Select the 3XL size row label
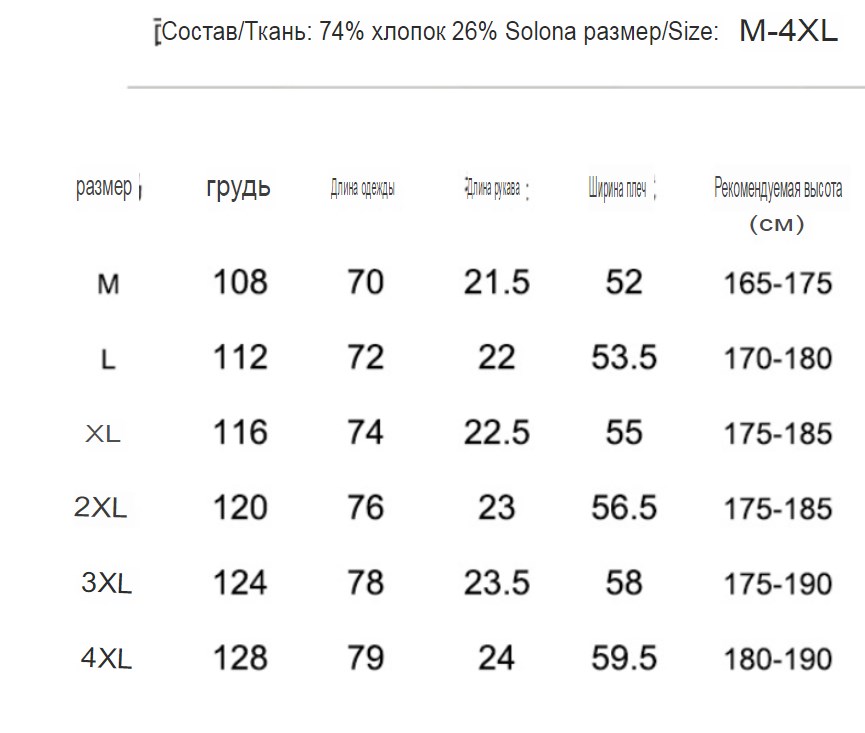The height and width of the screenshot is (733, 865). pyautogui.click(x=106, y=583)
